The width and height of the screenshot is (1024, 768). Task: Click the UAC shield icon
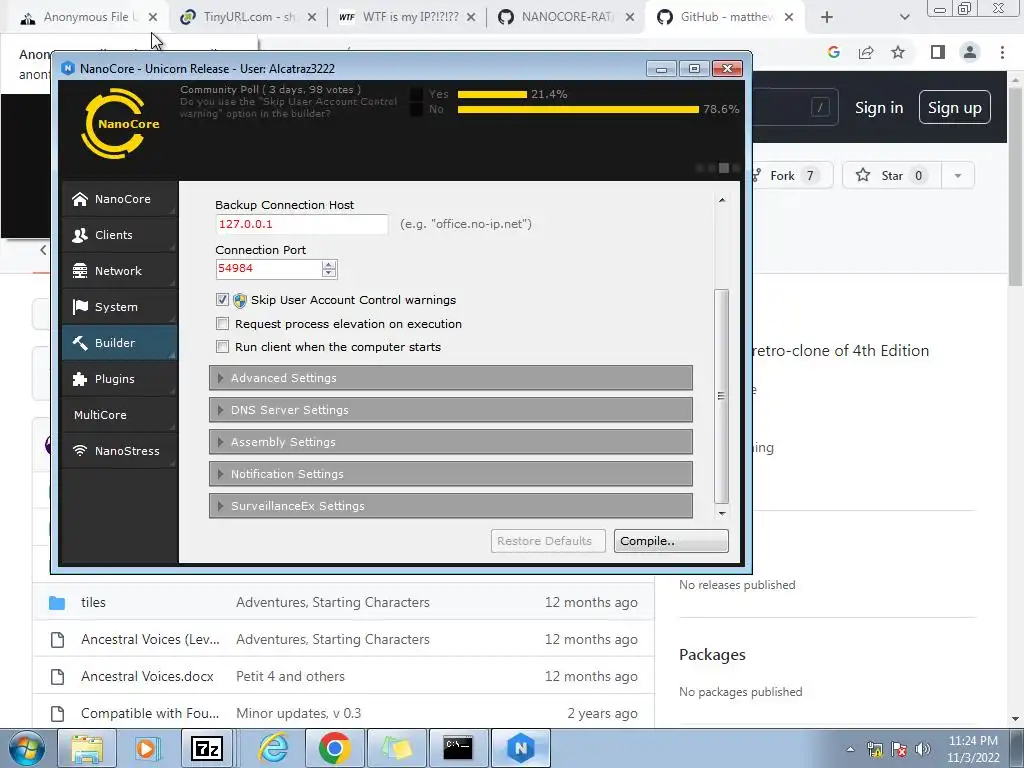coord(240,300)
